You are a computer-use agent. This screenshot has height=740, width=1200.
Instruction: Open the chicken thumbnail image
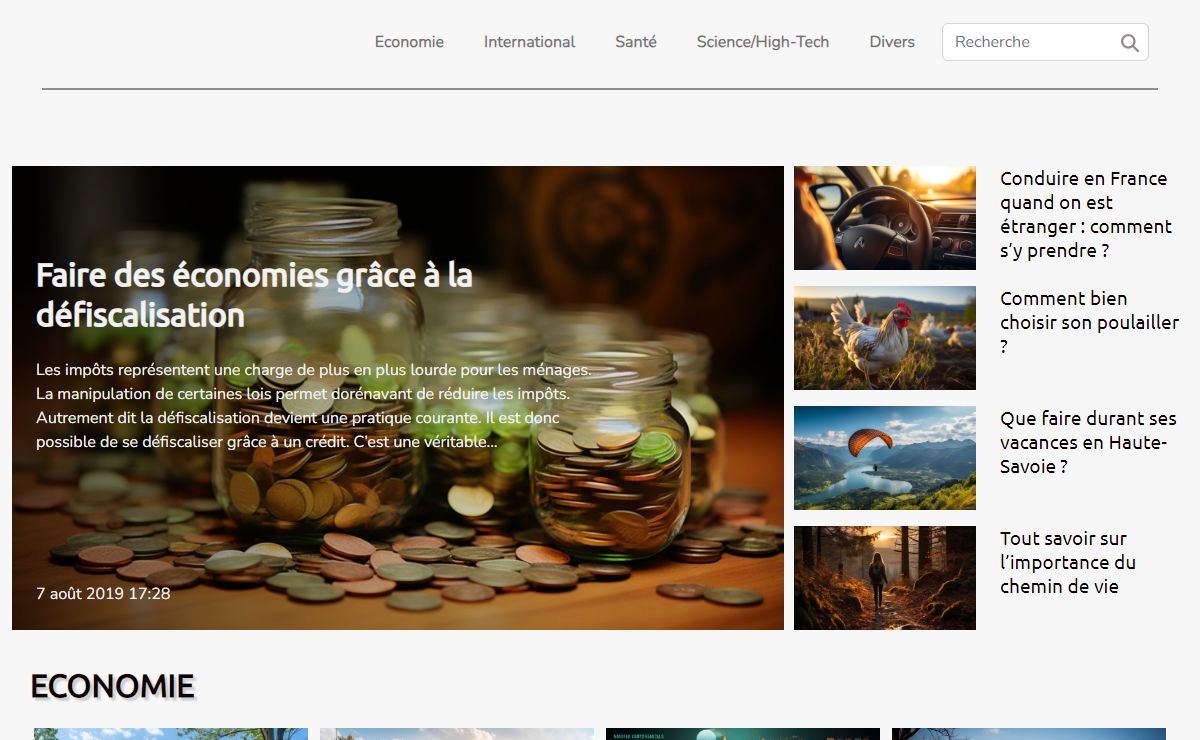tap(885, 338)
